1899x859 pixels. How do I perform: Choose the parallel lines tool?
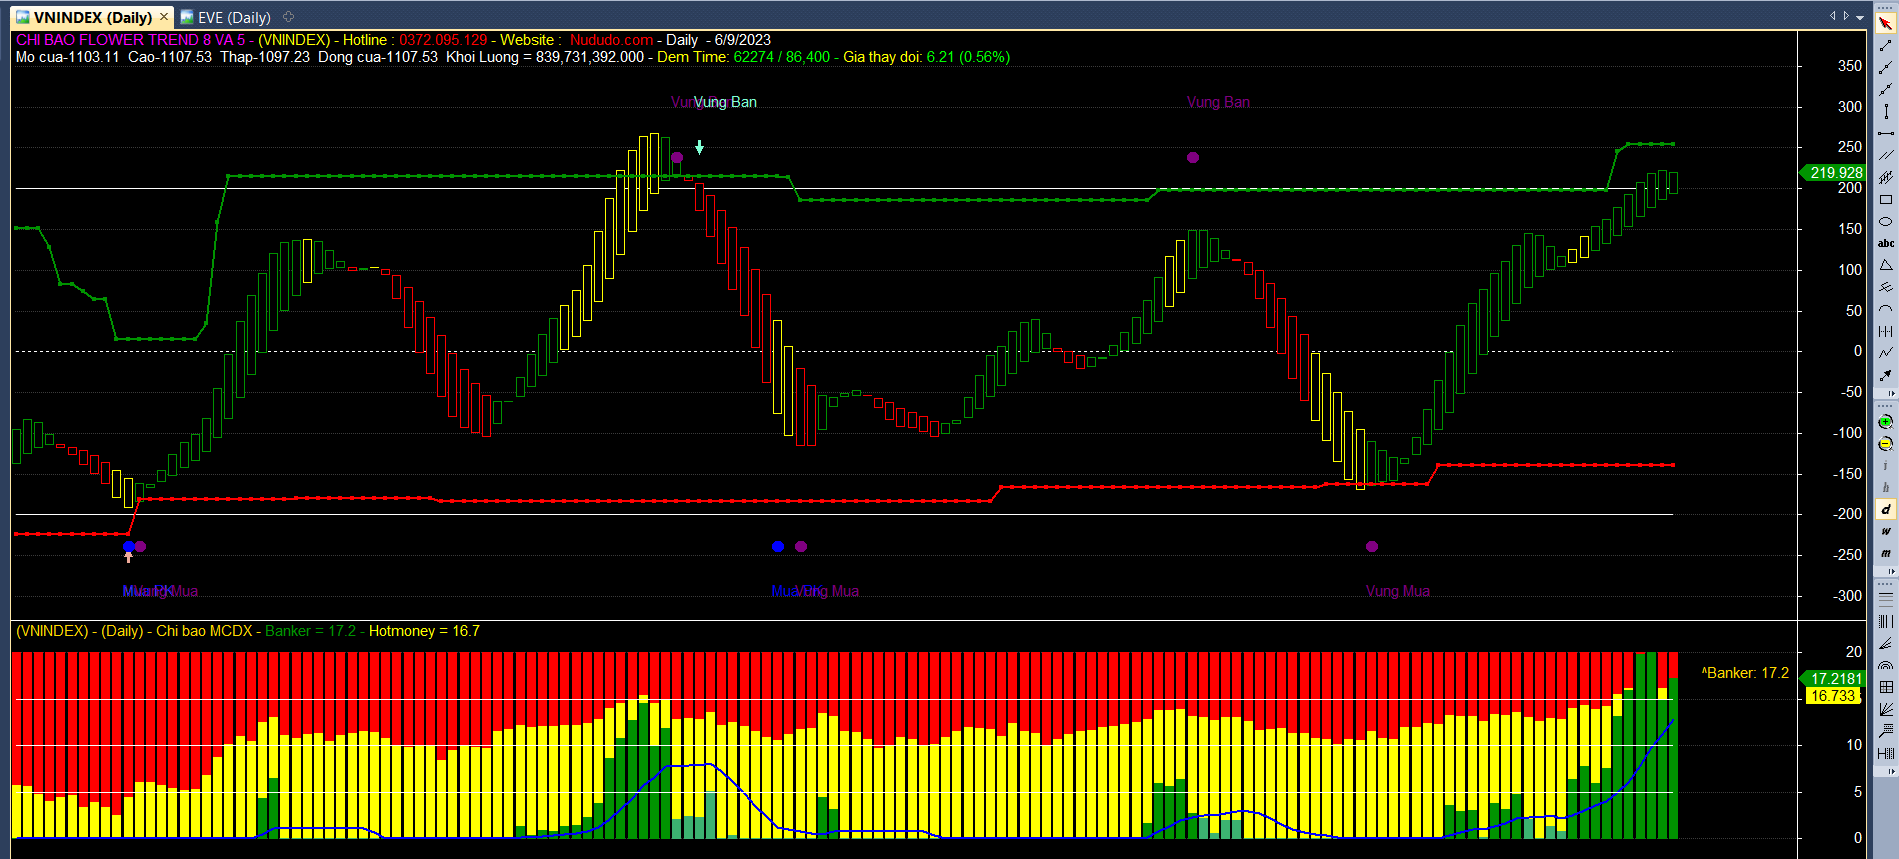click(1886, 156)
